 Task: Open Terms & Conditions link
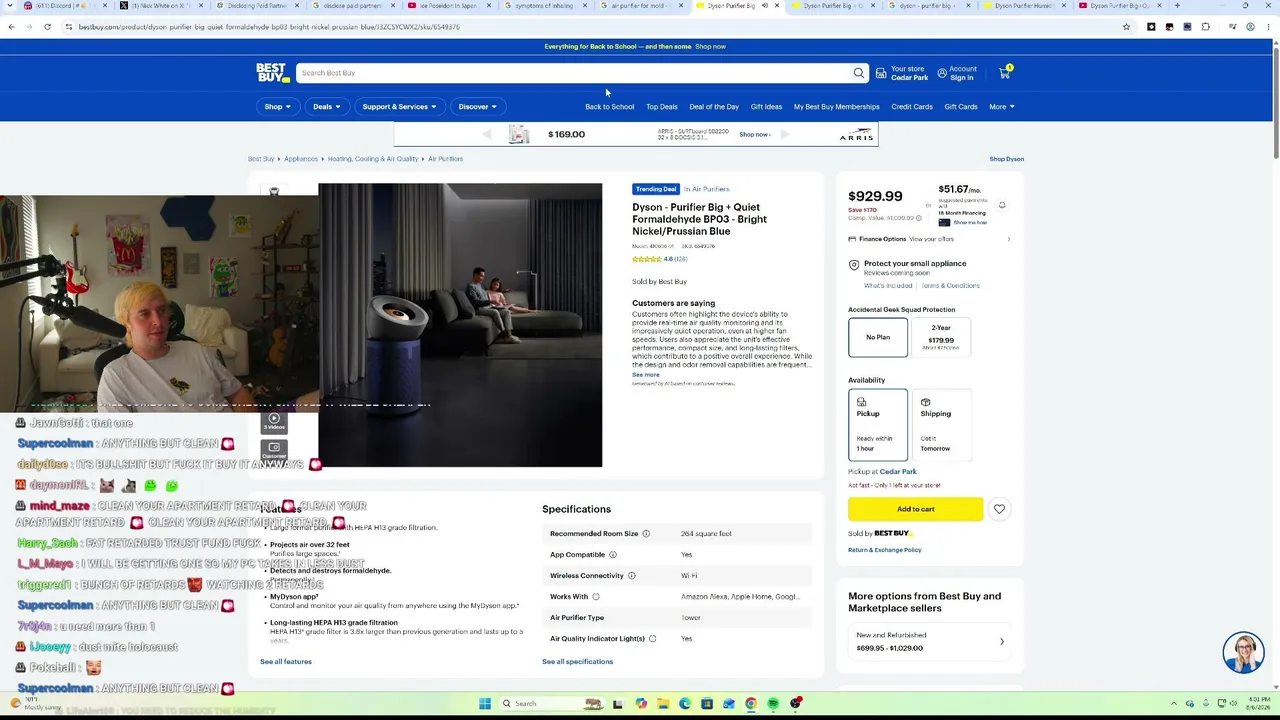click(951, 286)
